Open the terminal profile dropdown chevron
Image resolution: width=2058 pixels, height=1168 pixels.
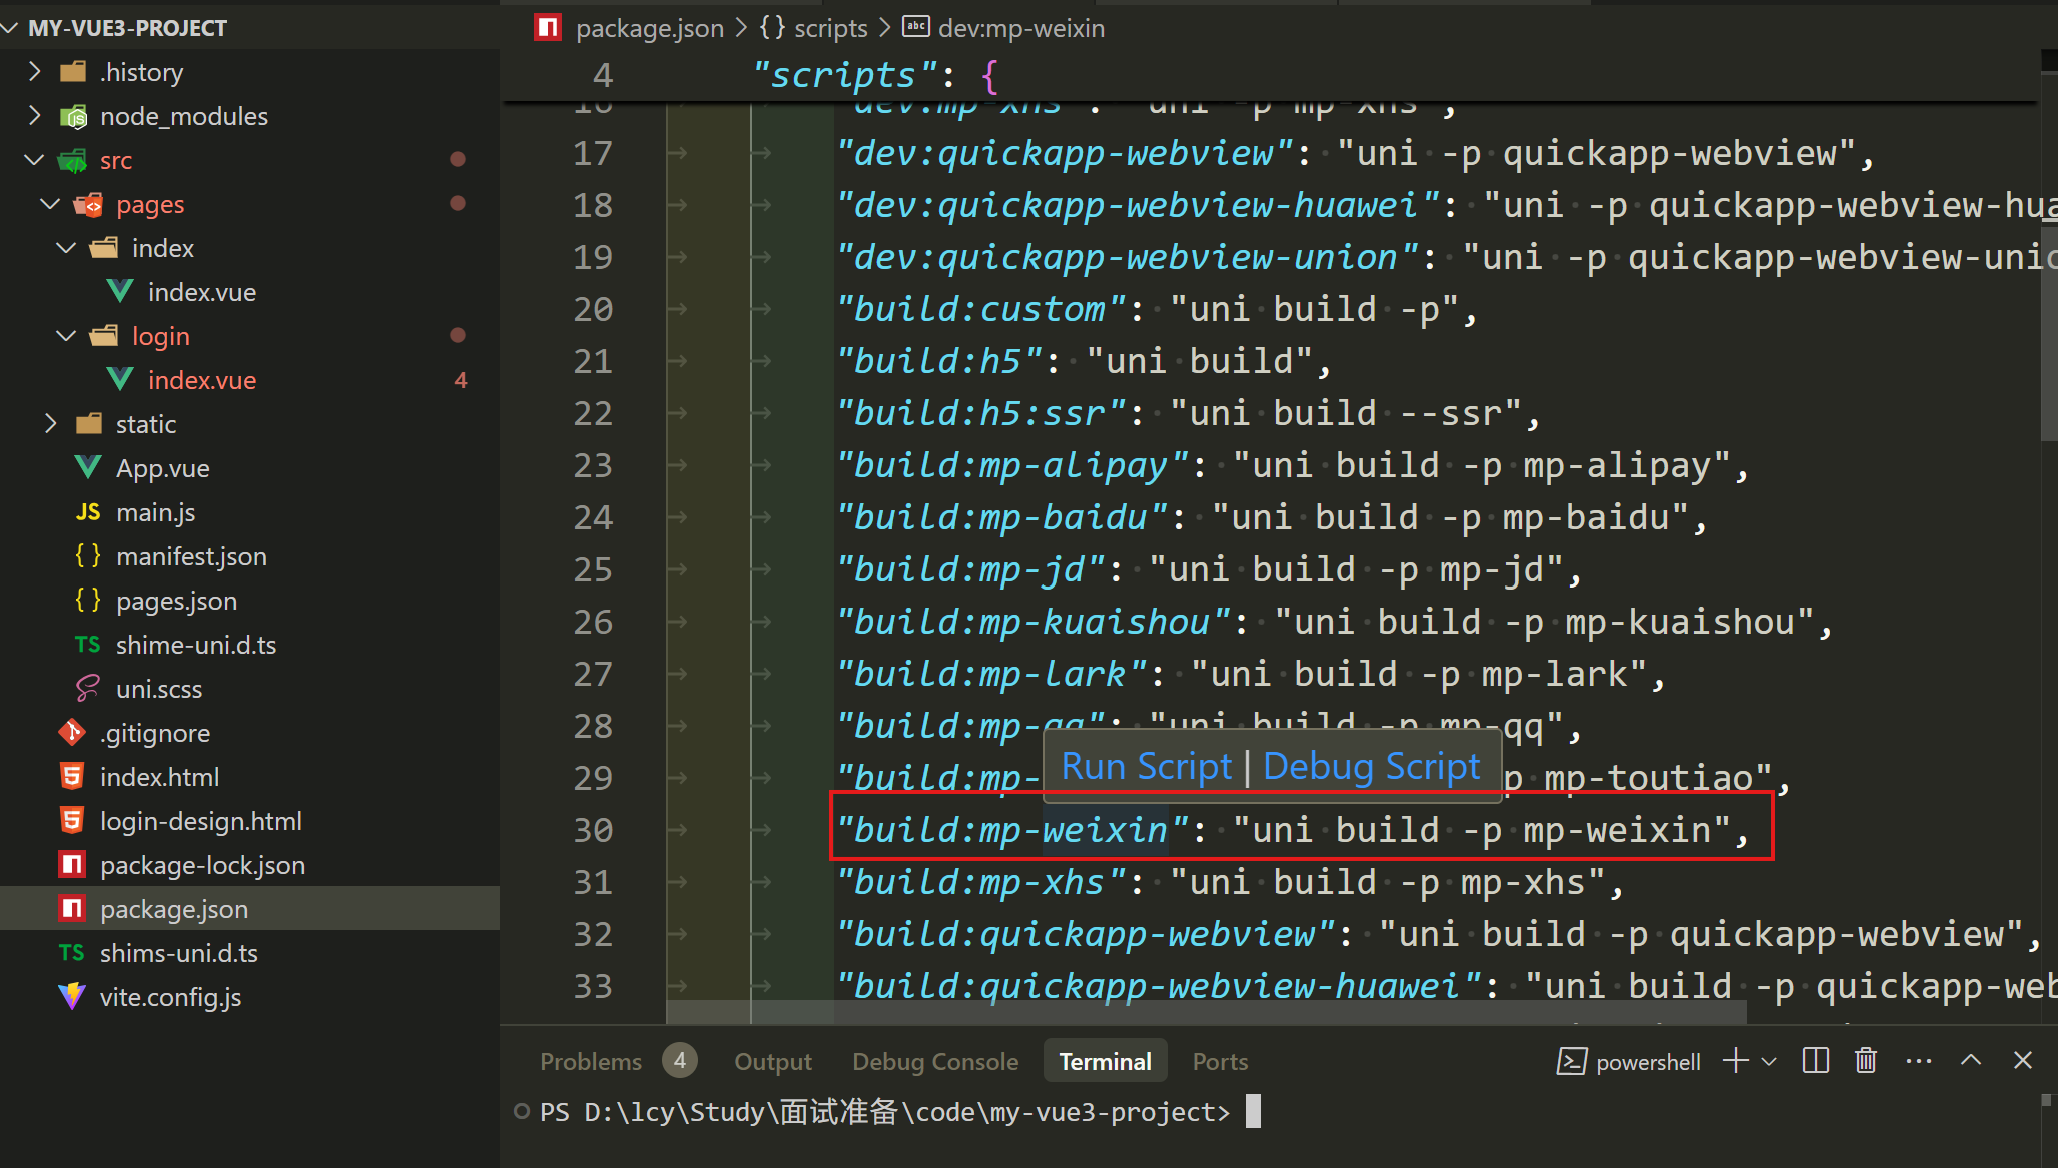coord(1768,1062)
